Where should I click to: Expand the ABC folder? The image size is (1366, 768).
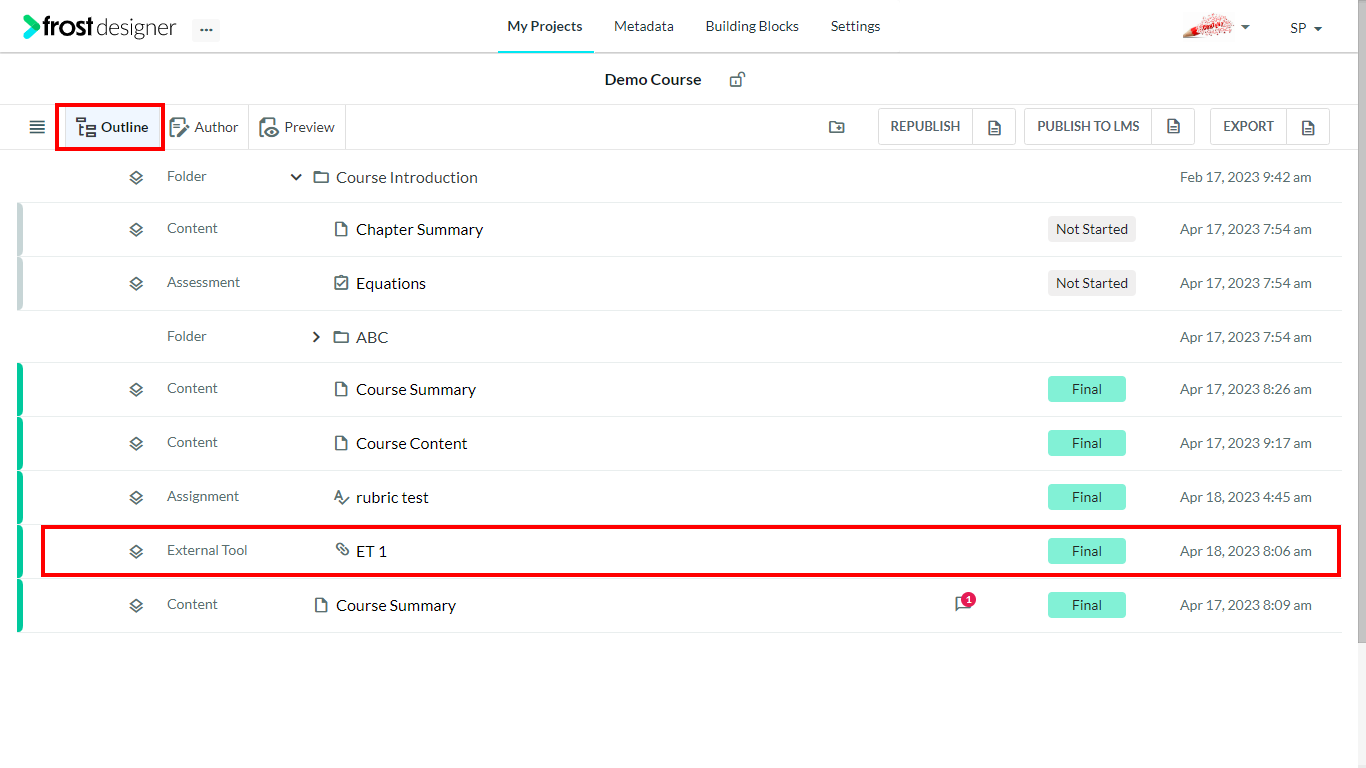(316, 337)
